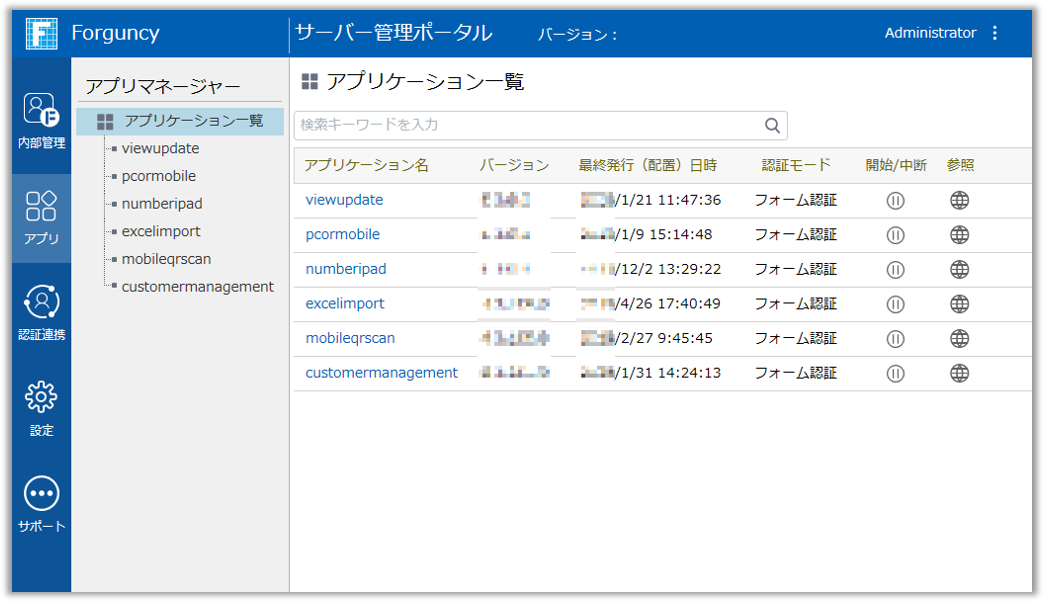Pause the numberipad application
The height and width of the screenshot is (602, 1044).
pos(896,270)
